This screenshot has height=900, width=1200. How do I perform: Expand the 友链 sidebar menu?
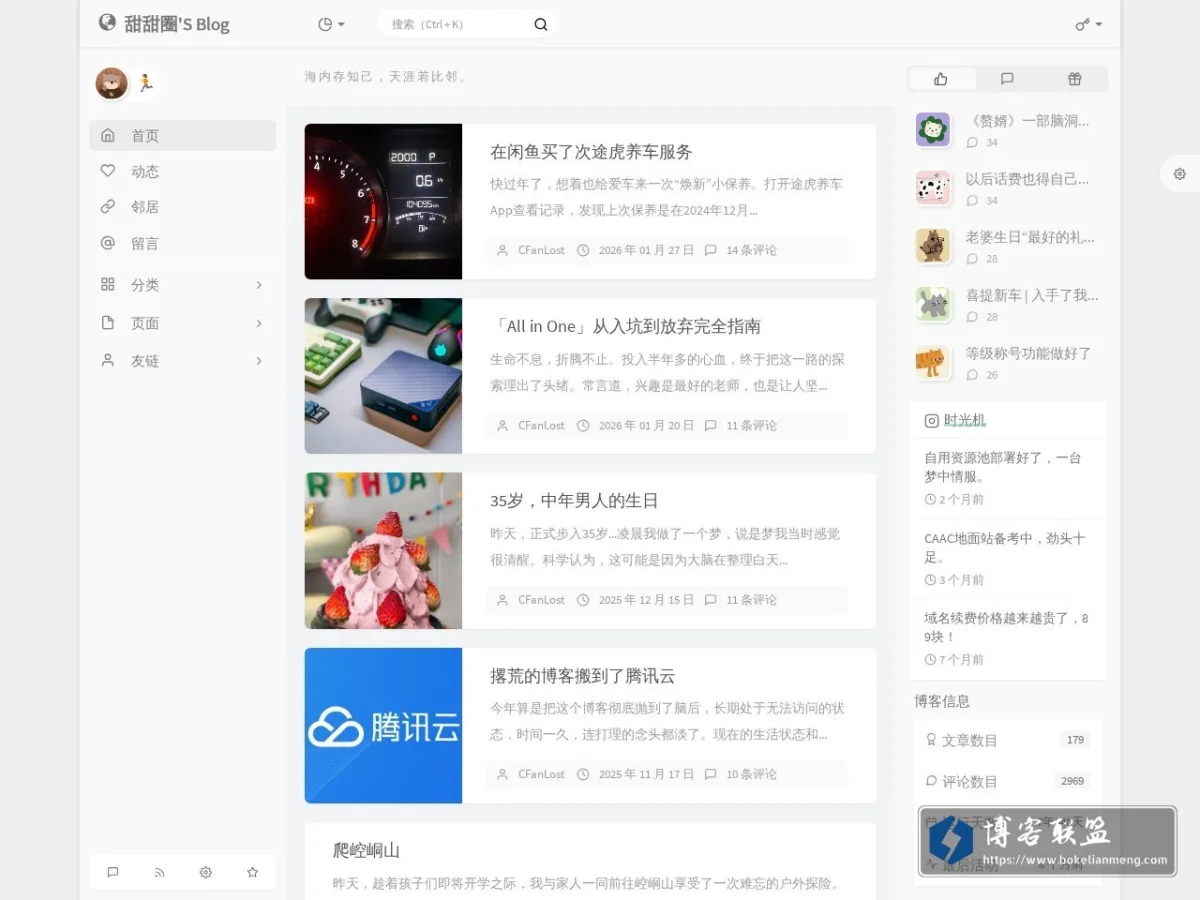pos(182,361)
